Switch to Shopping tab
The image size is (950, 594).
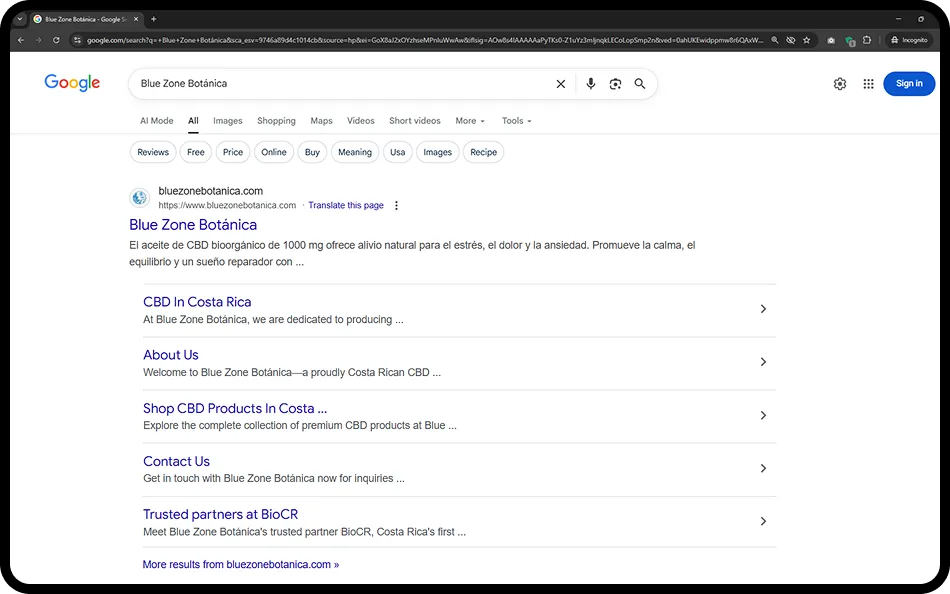pos(276,121)
